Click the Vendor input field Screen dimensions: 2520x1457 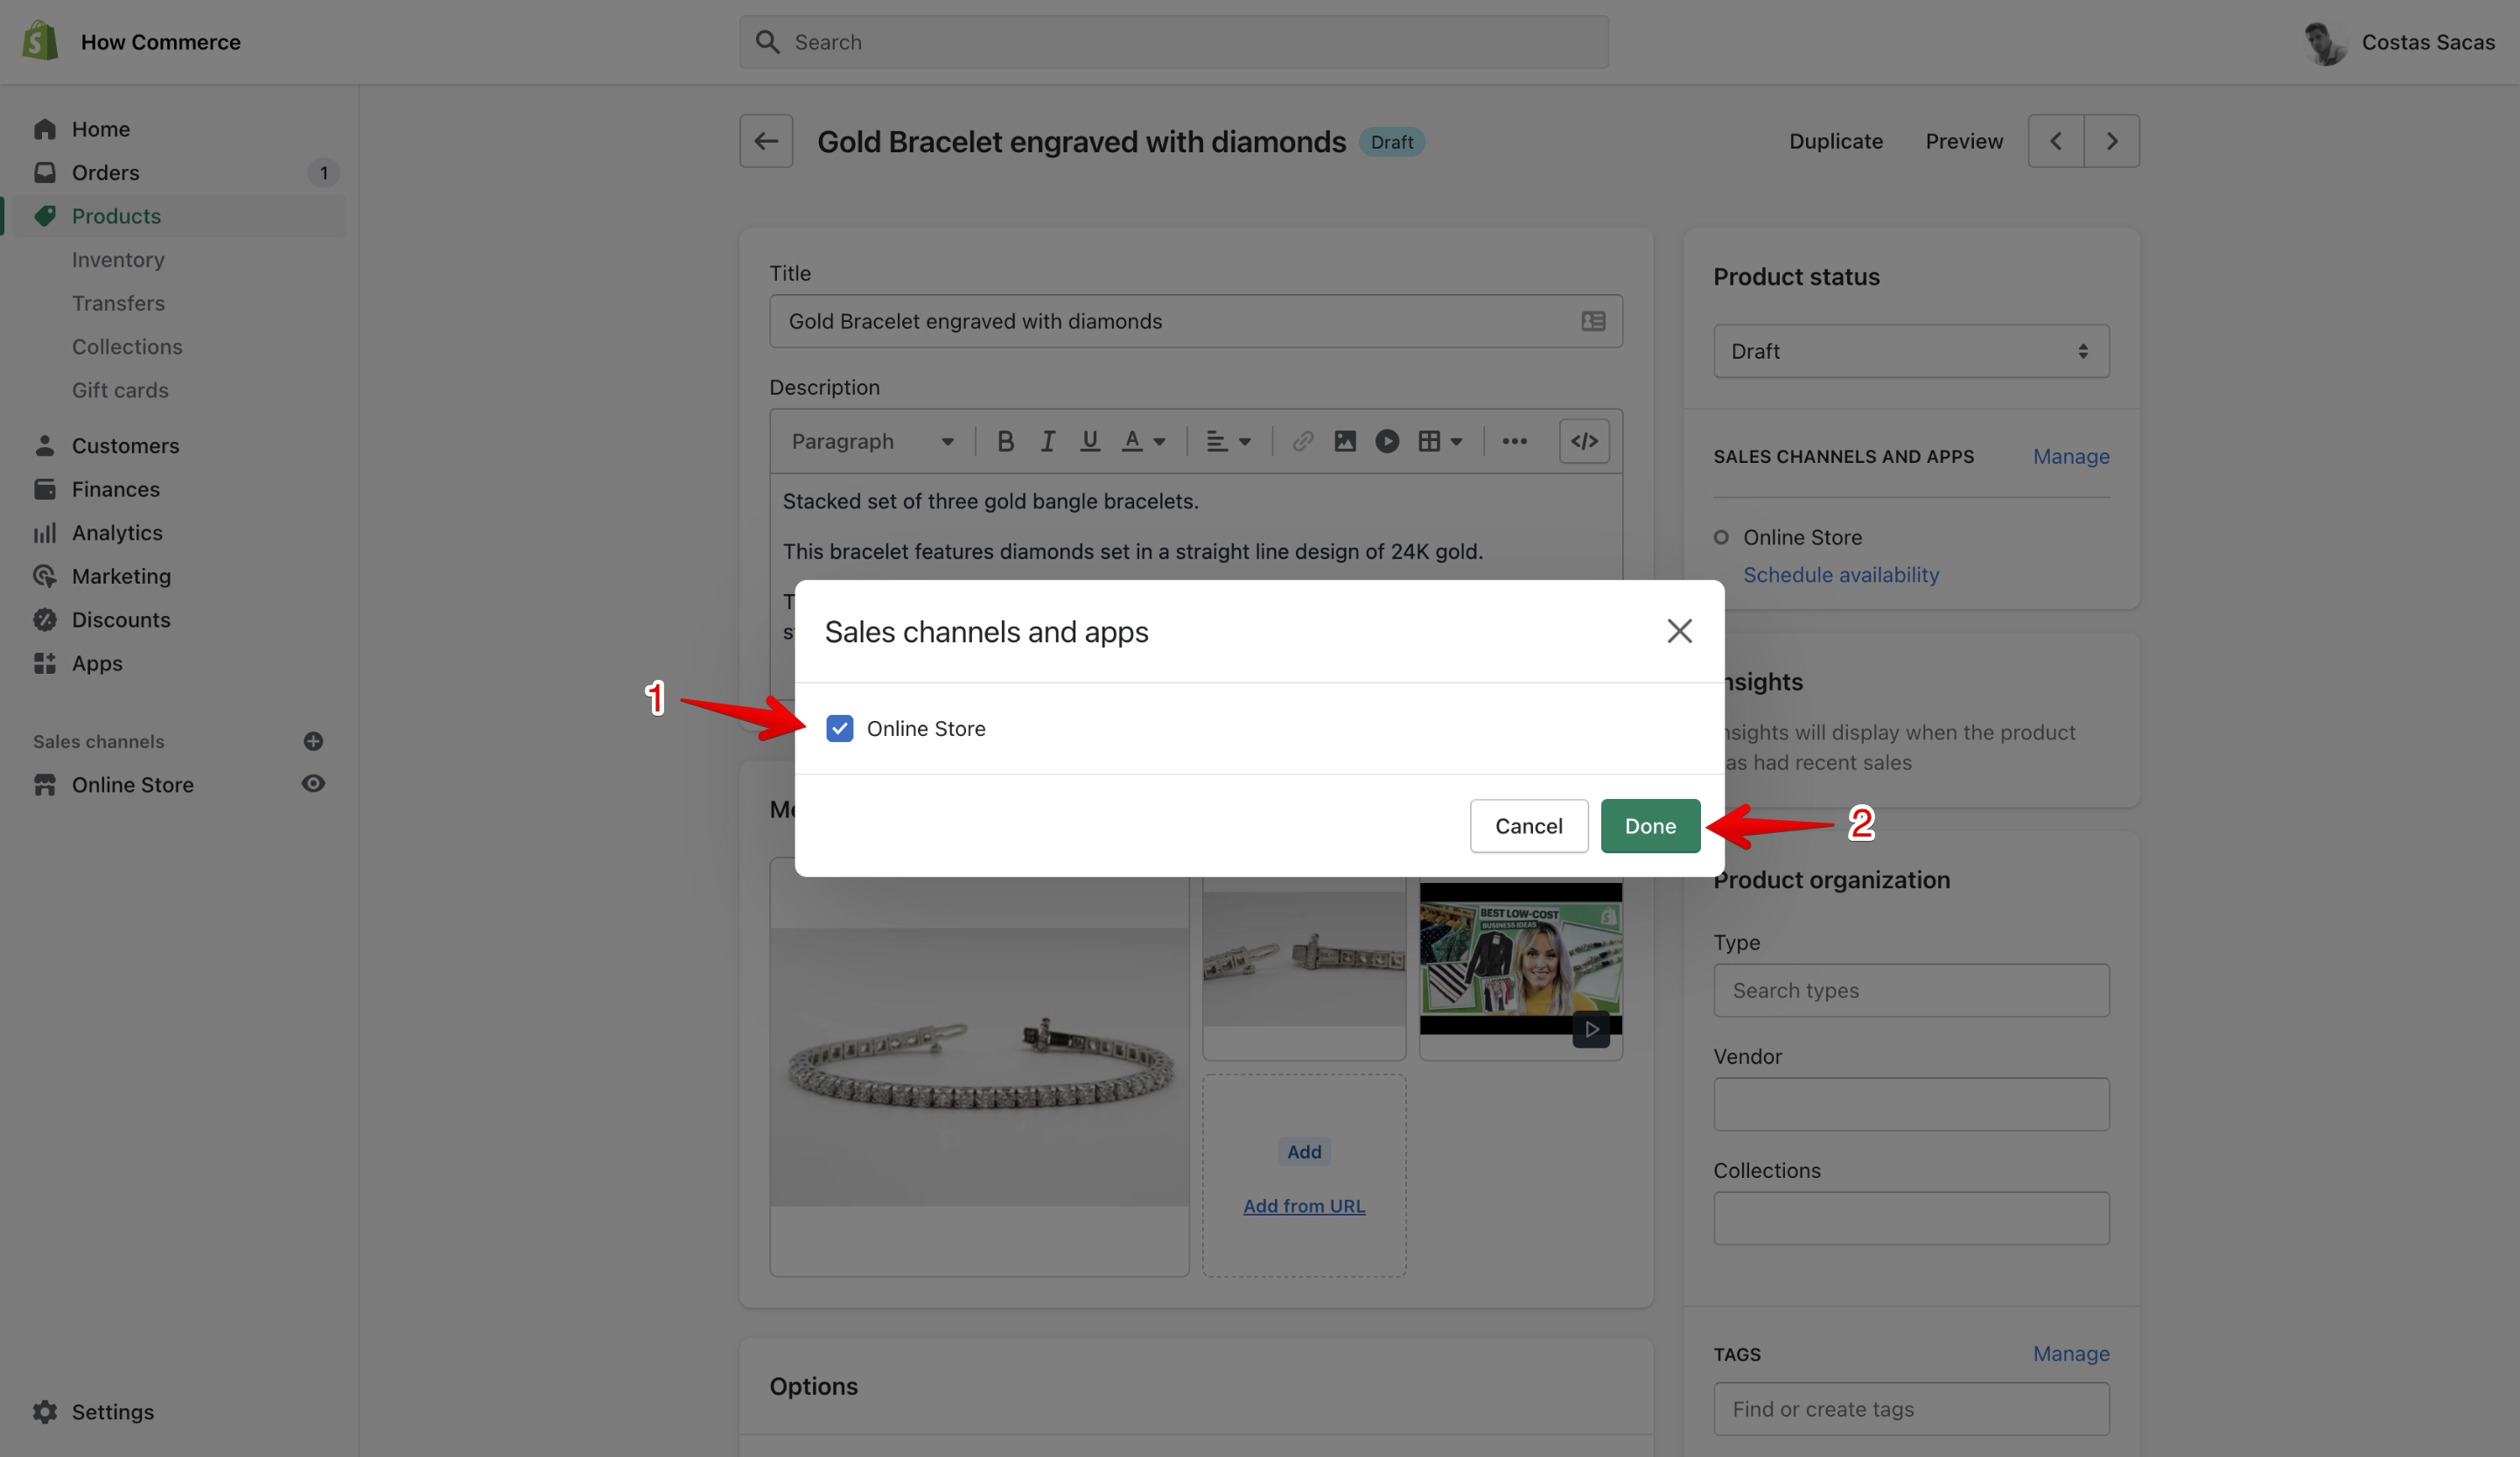click(1911, 1104)
